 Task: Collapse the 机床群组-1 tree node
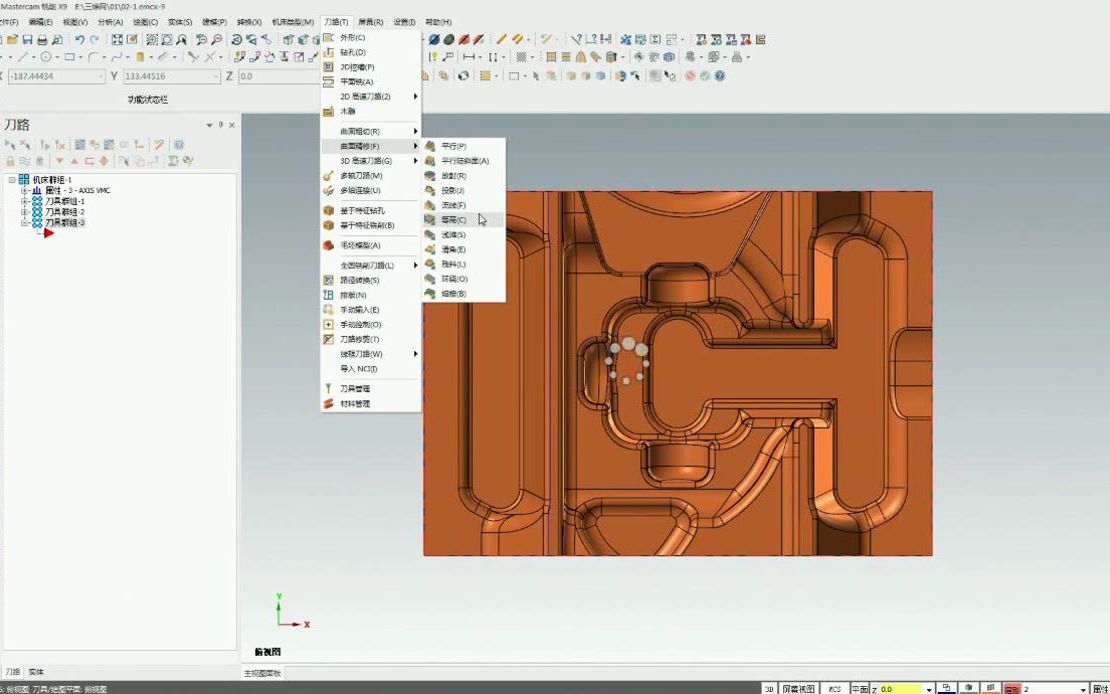click(x=12, y=180)
